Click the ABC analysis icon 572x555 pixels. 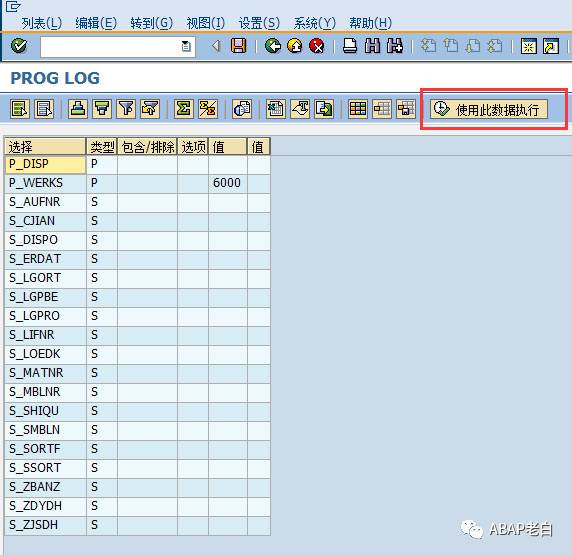[x=242, y=109]
